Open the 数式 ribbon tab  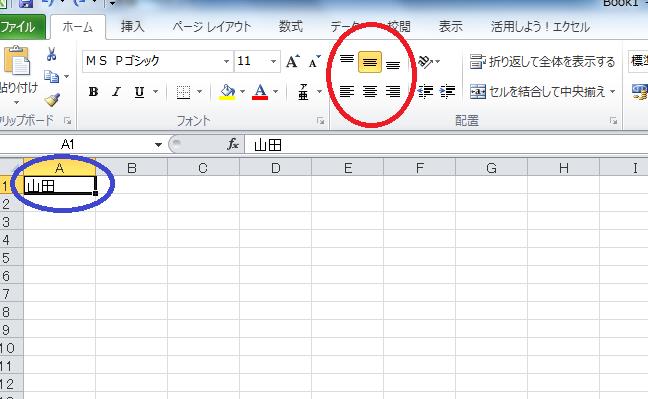[x=291, y=27]
